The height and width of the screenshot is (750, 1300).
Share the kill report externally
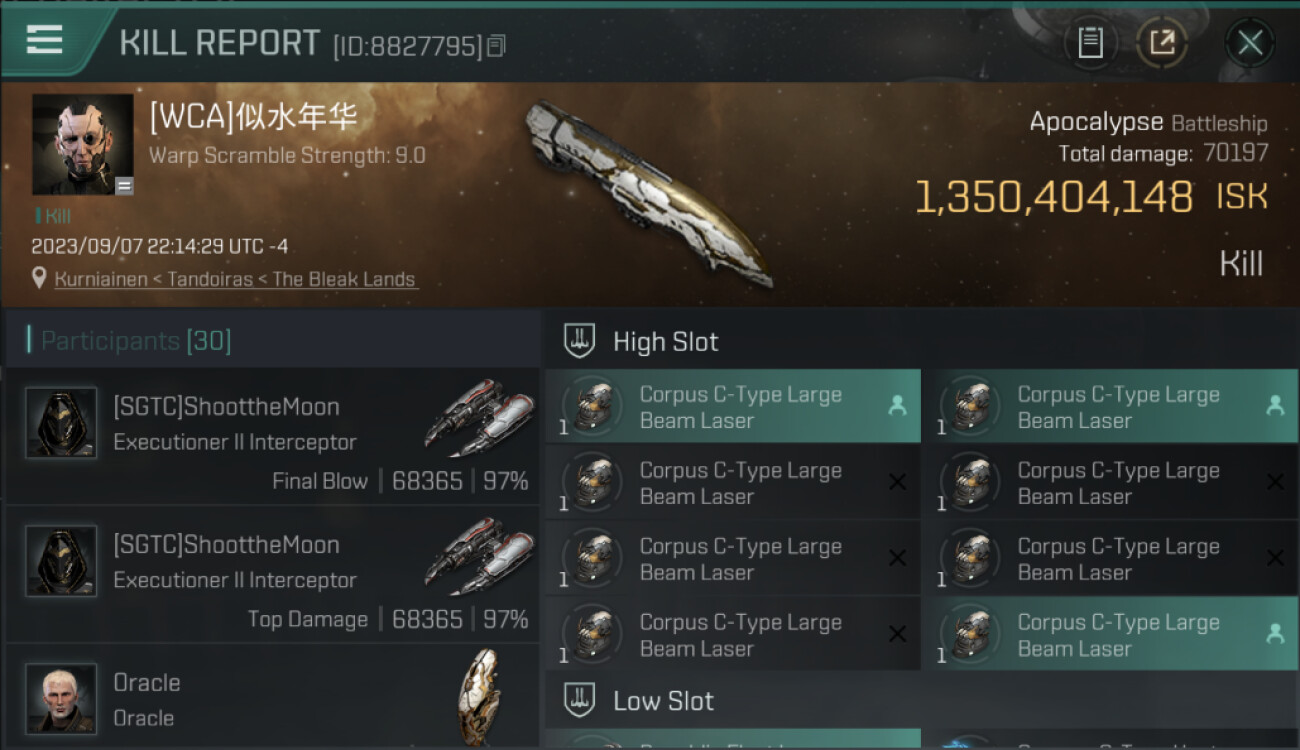[1162, 42]
